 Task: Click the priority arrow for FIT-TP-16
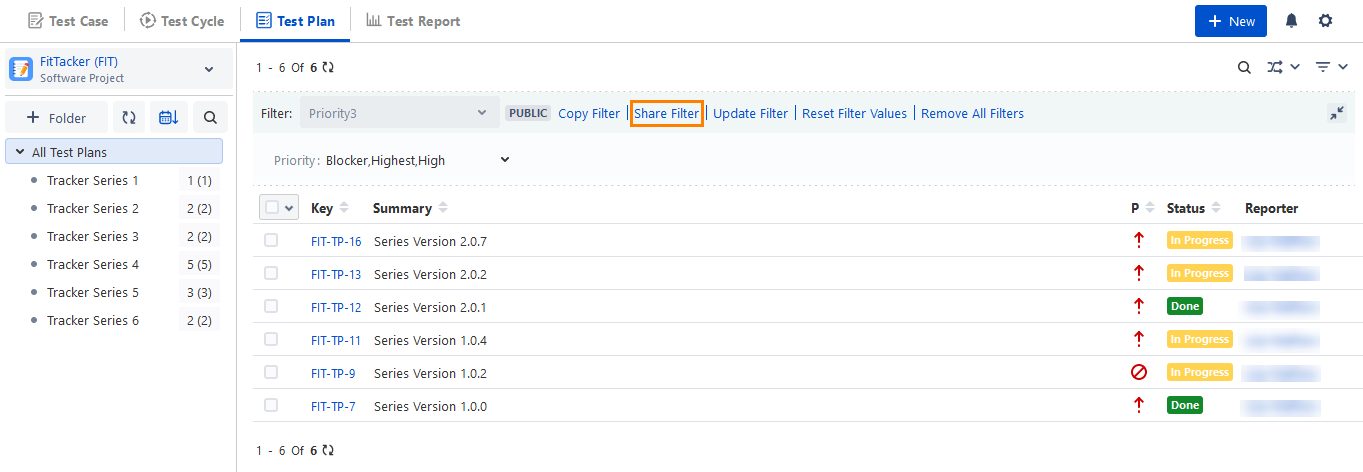(x=1138, y=240)
